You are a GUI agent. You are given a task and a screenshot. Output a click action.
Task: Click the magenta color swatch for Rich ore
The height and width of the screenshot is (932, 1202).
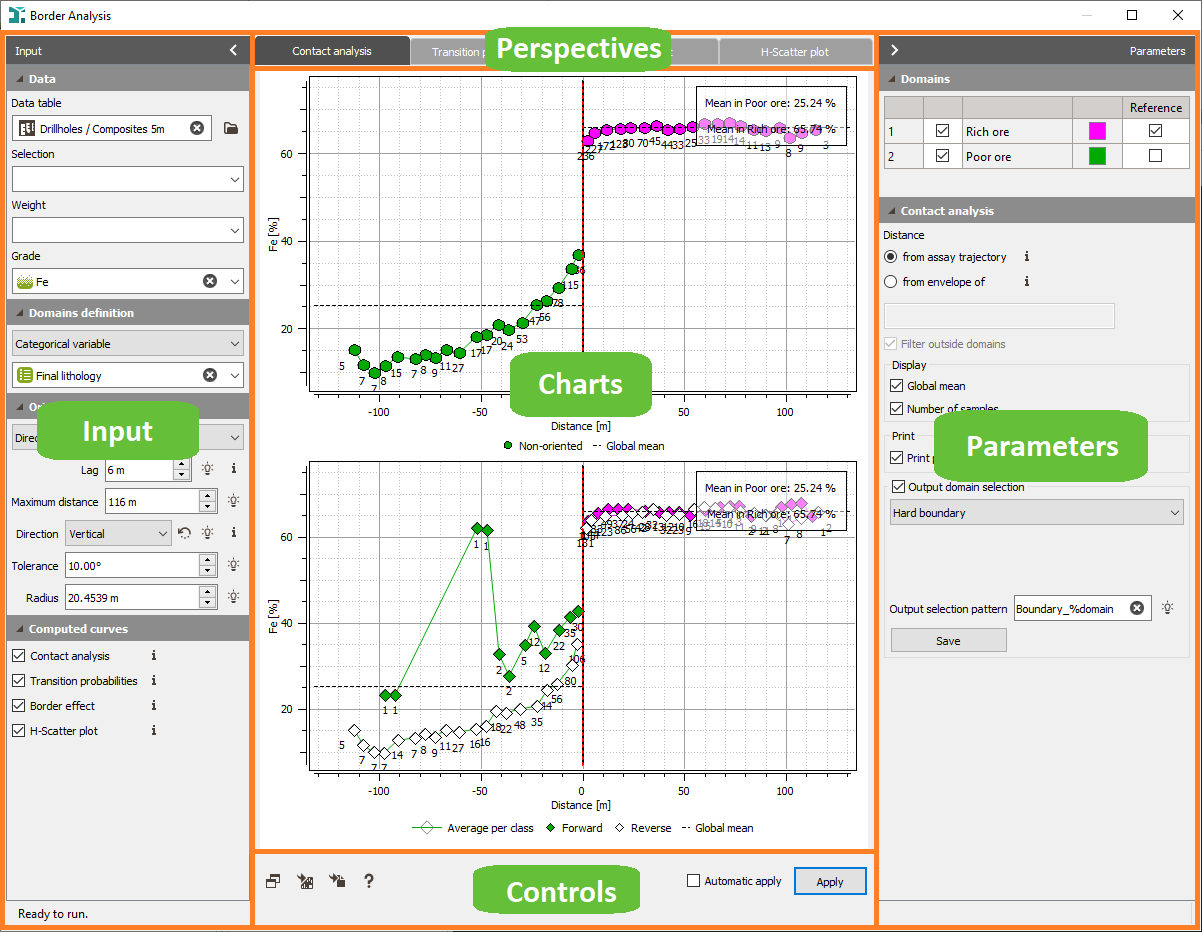pos(1096,130)
